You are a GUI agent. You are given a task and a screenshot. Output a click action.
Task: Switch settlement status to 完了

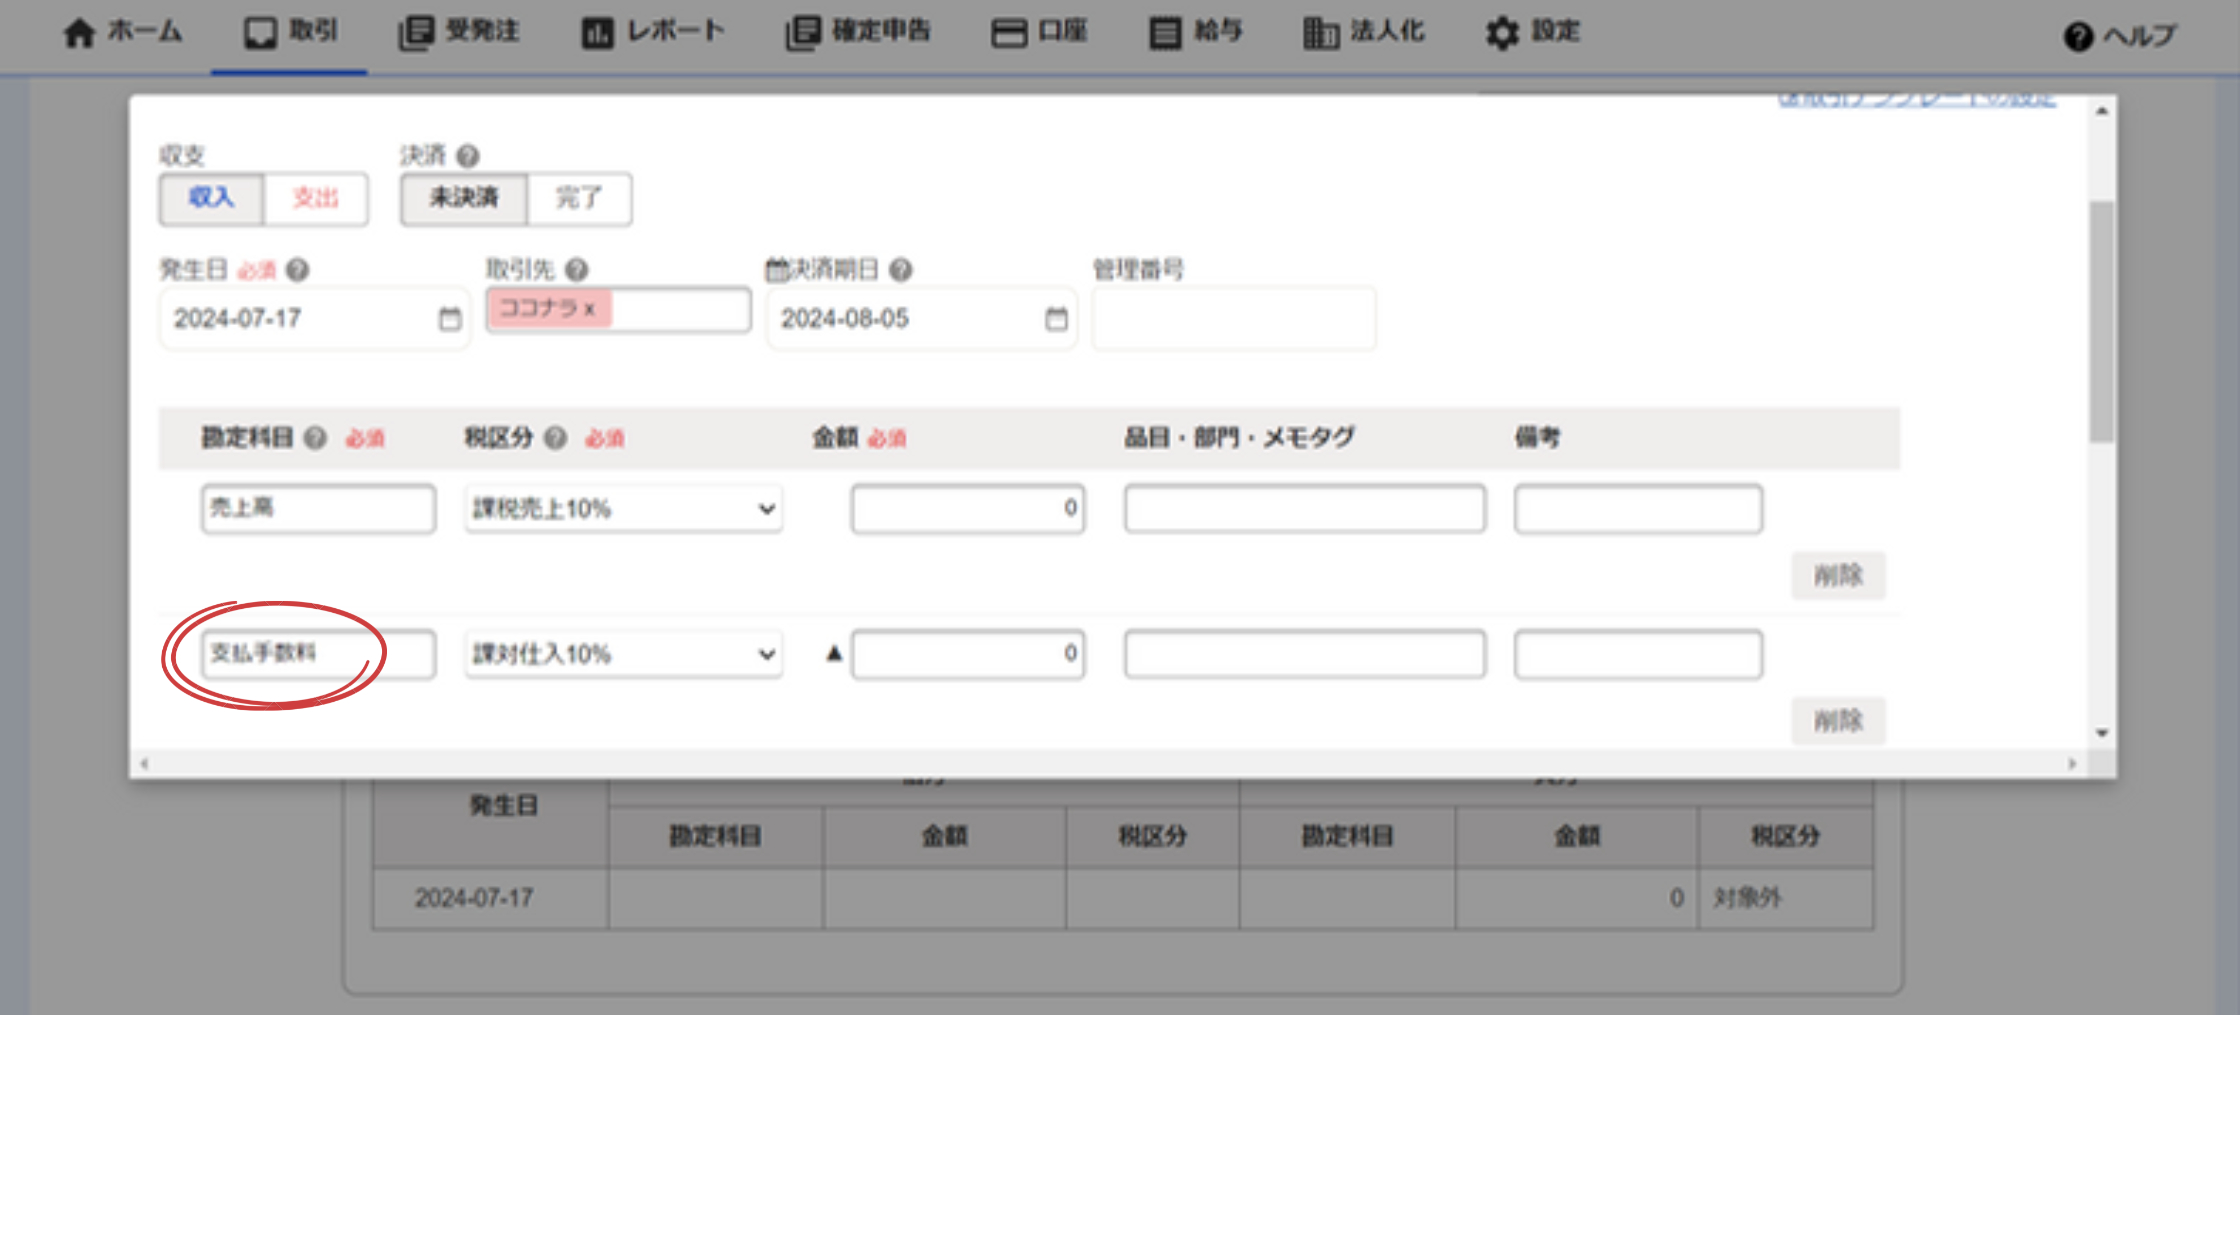click(x=578, y=198)
